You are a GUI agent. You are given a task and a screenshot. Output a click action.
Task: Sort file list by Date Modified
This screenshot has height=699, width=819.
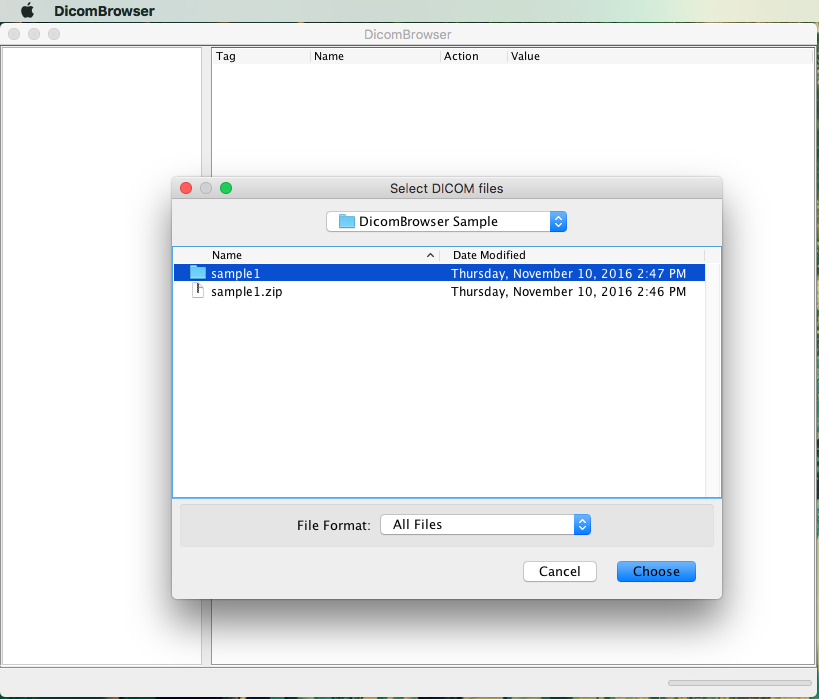(x=489, y=255)
